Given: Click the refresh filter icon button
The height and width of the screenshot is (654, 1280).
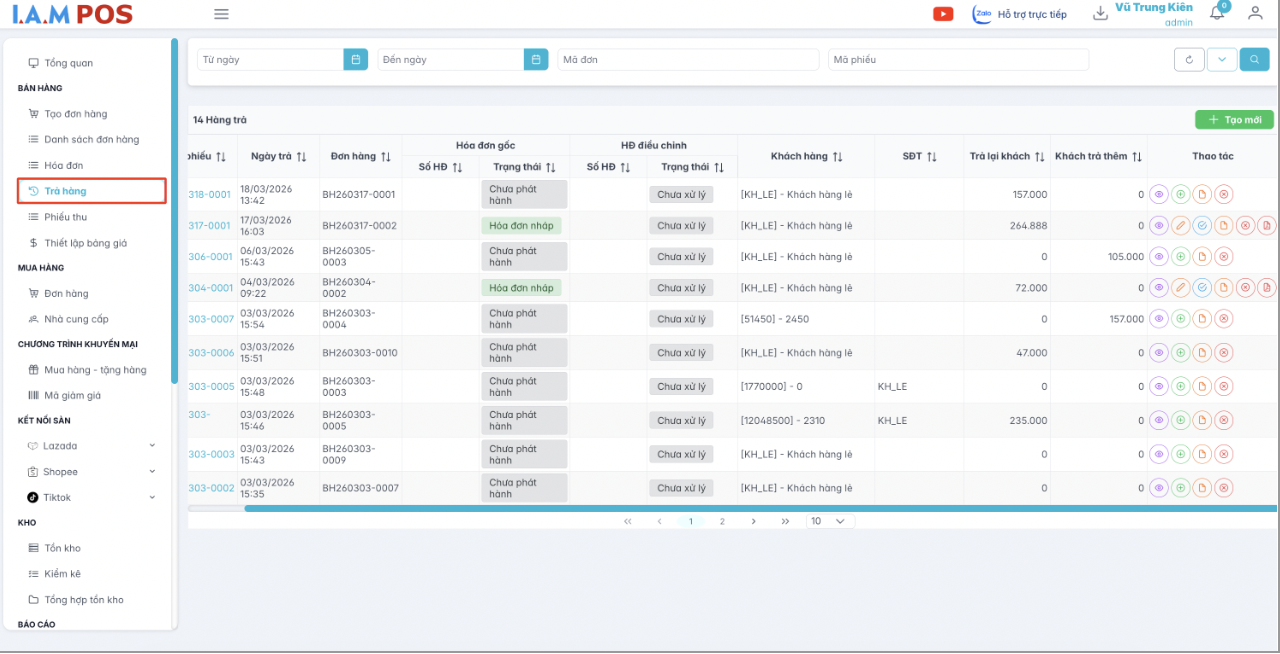Looking at the screenshot, I should point(1189,60).
